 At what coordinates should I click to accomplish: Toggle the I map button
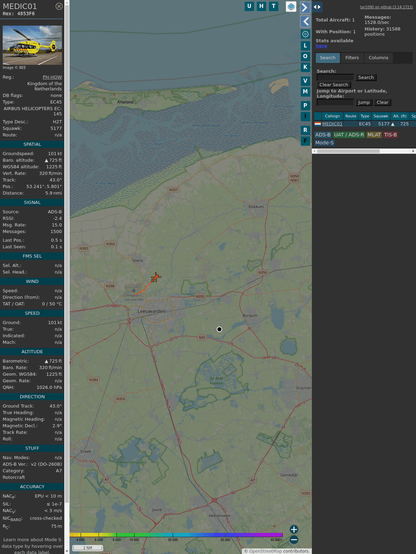(x=305, y=116)
